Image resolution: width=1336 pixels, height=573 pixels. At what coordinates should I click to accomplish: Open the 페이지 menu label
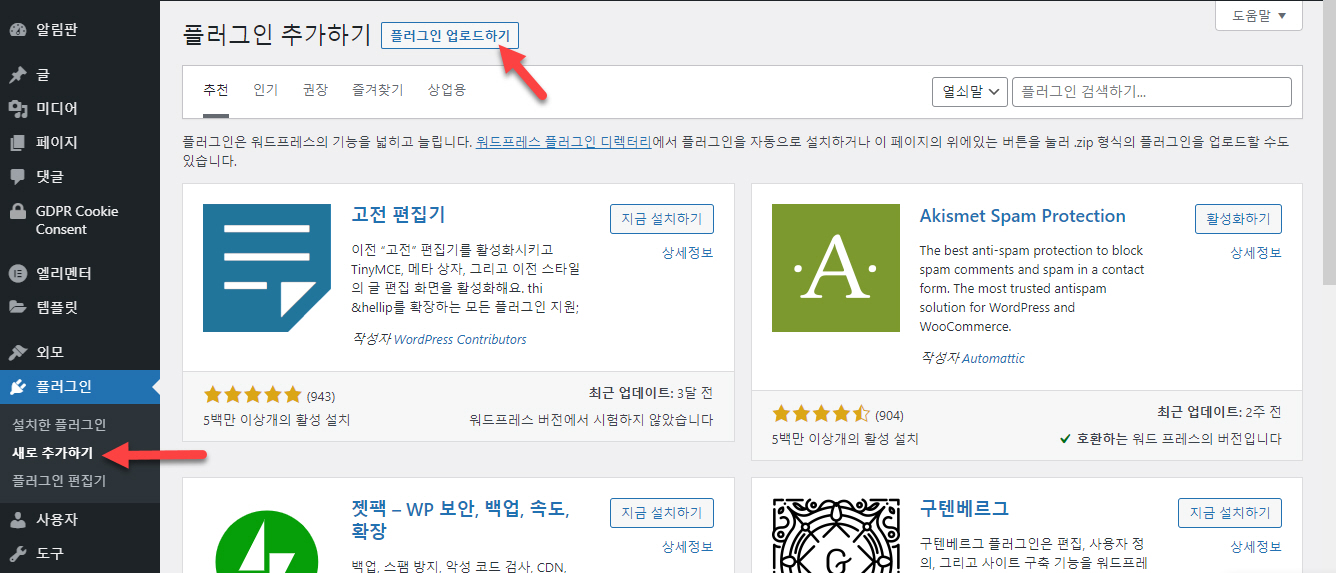click(x=57, y=143)
